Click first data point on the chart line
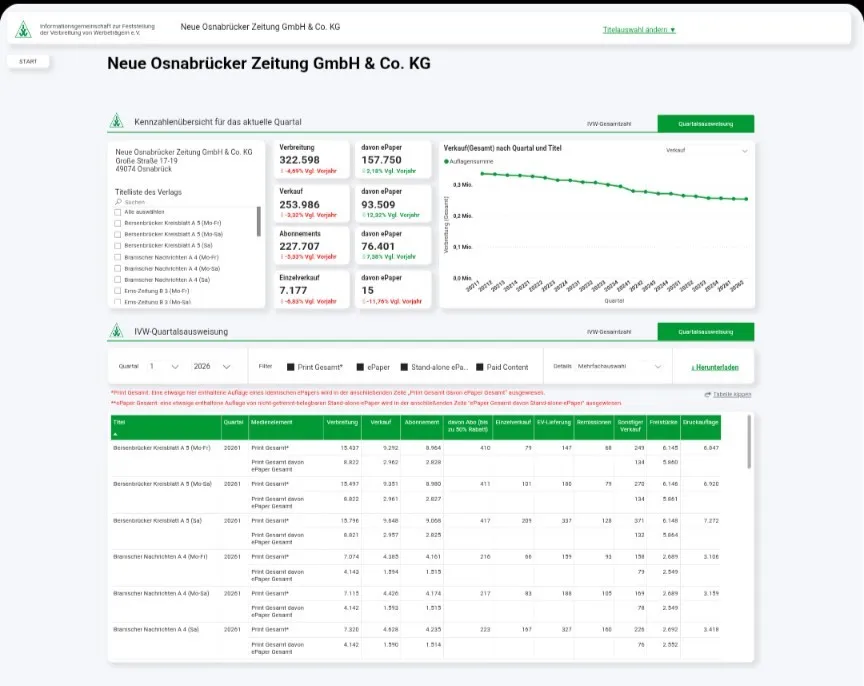864x686 pixels. point(482,174)
